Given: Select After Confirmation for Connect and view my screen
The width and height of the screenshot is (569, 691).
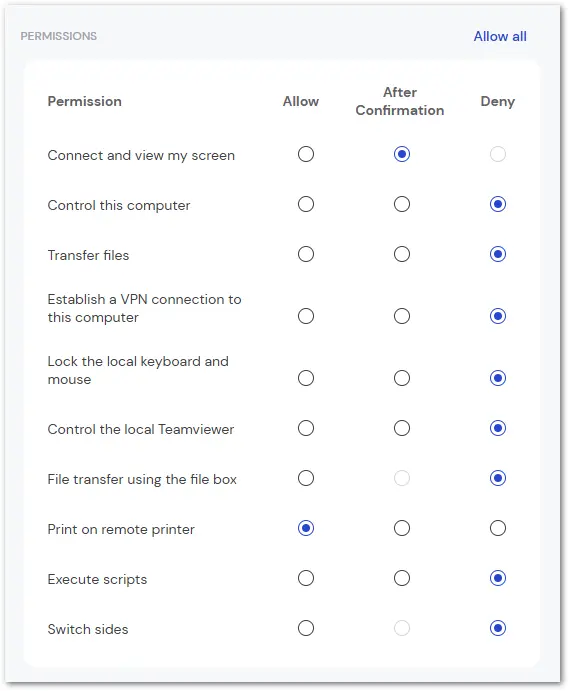Looking at the screenshot, I should coord(402,154).
